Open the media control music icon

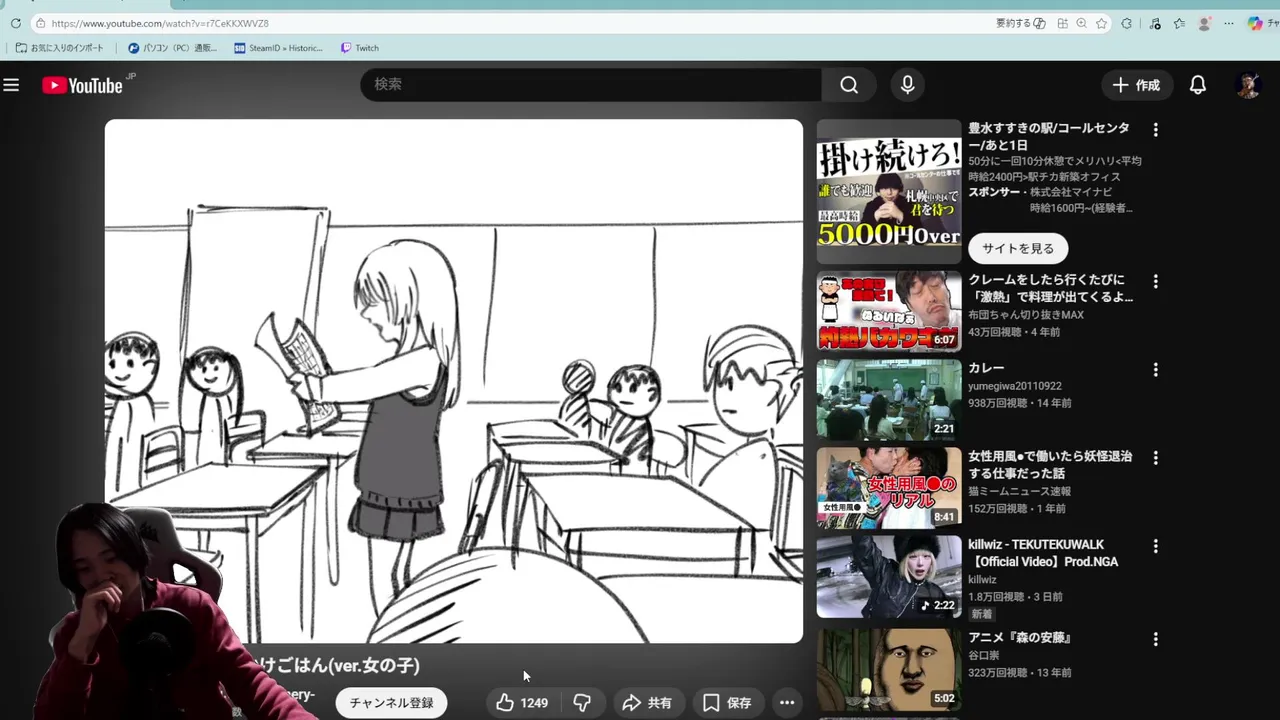pos(1155,23)
